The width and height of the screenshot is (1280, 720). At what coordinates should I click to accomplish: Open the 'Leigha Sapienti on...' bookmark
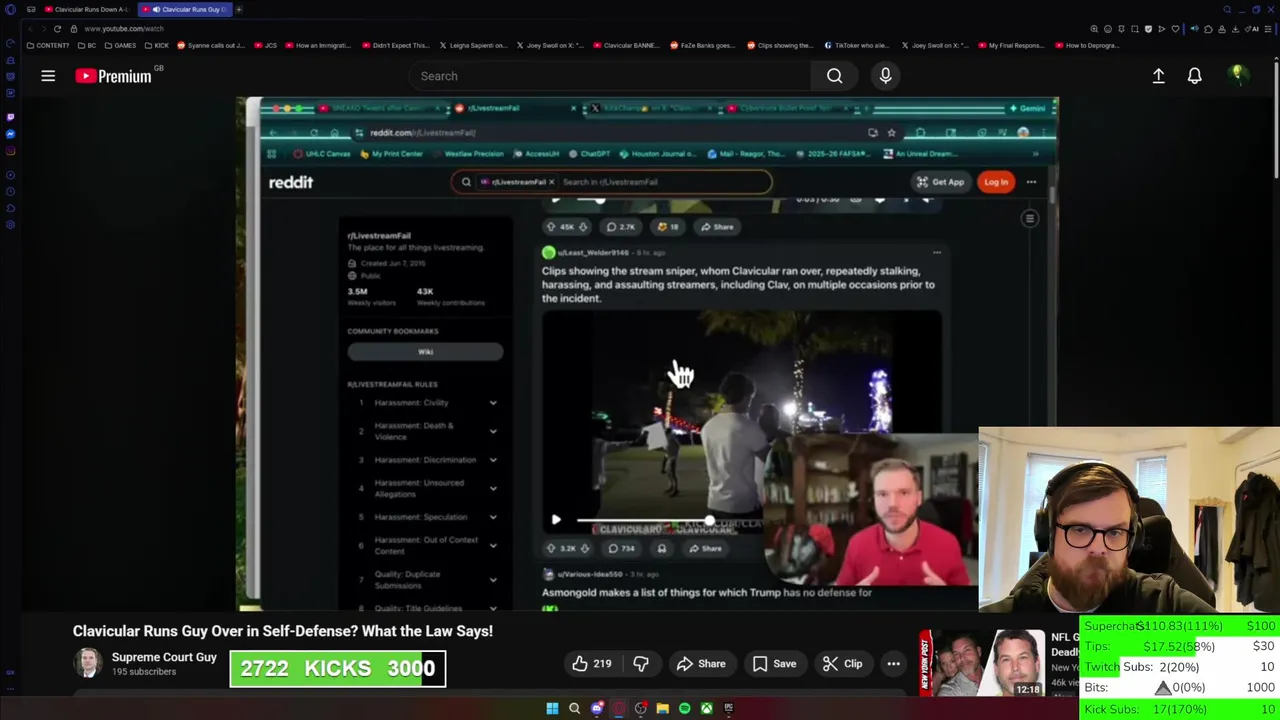[x=474, y=45]
